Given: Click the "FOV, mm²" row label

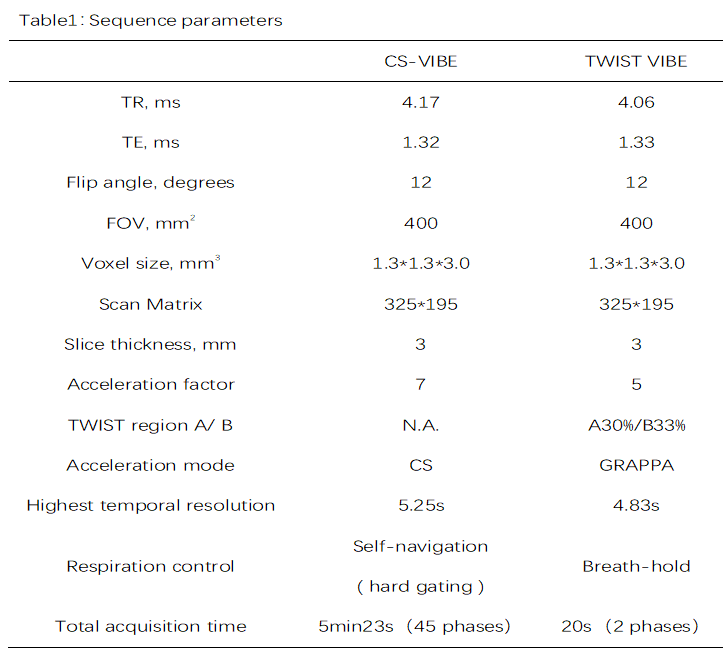Looking at the screenshot, I should tap(150, 223).
